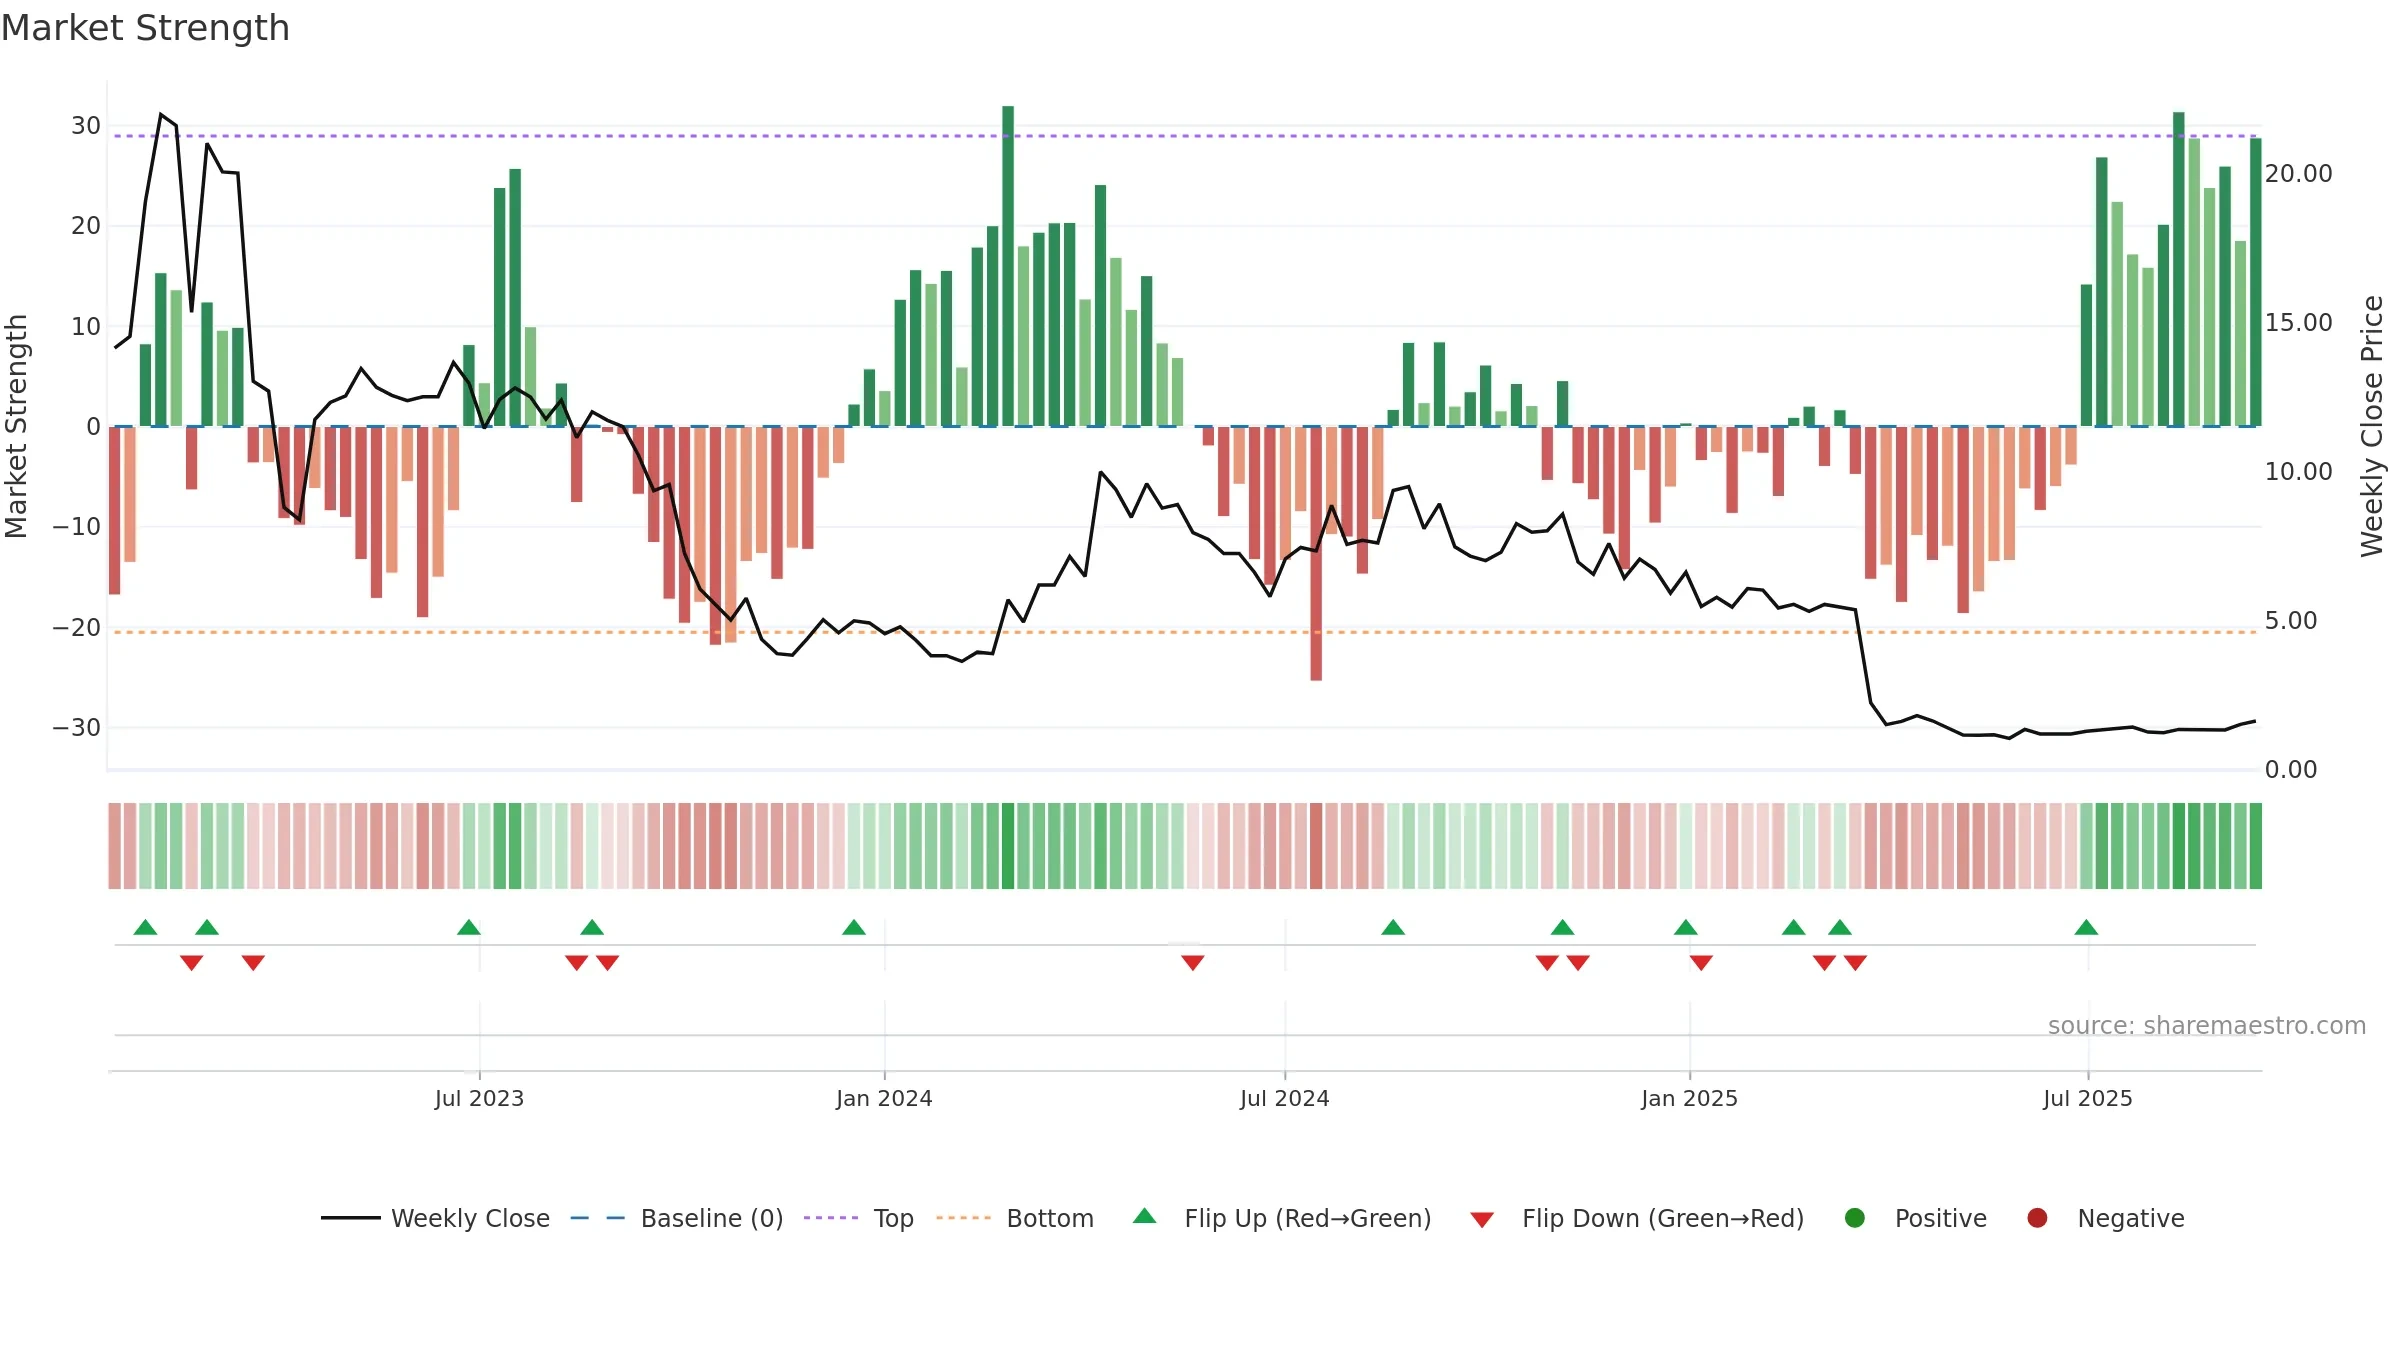Click the red flip-down triangle just after Jan 2025
This screenshot has width=2400, height=1350.
(1701, 962)
